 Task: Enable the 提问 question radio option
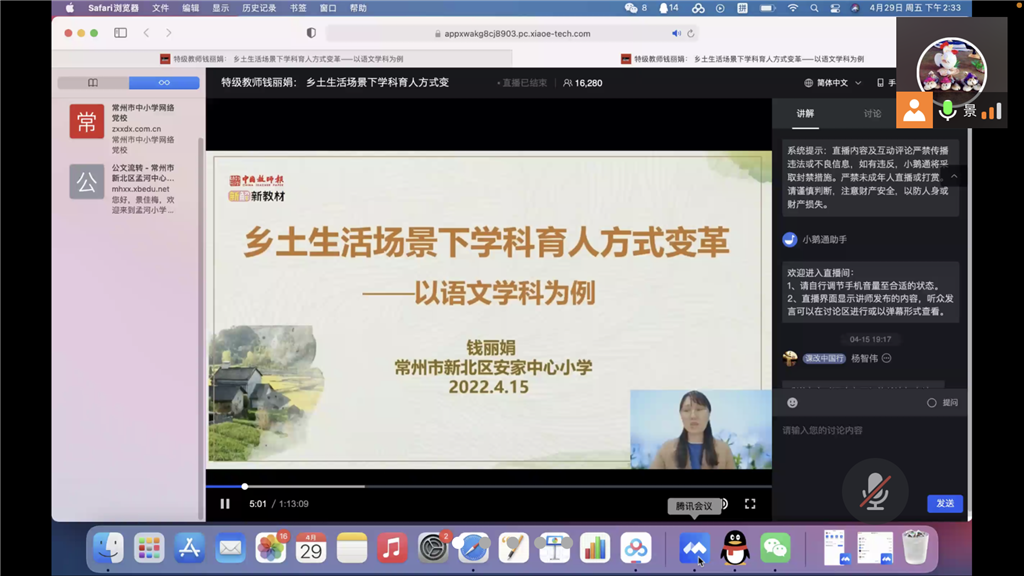[932, 403]
